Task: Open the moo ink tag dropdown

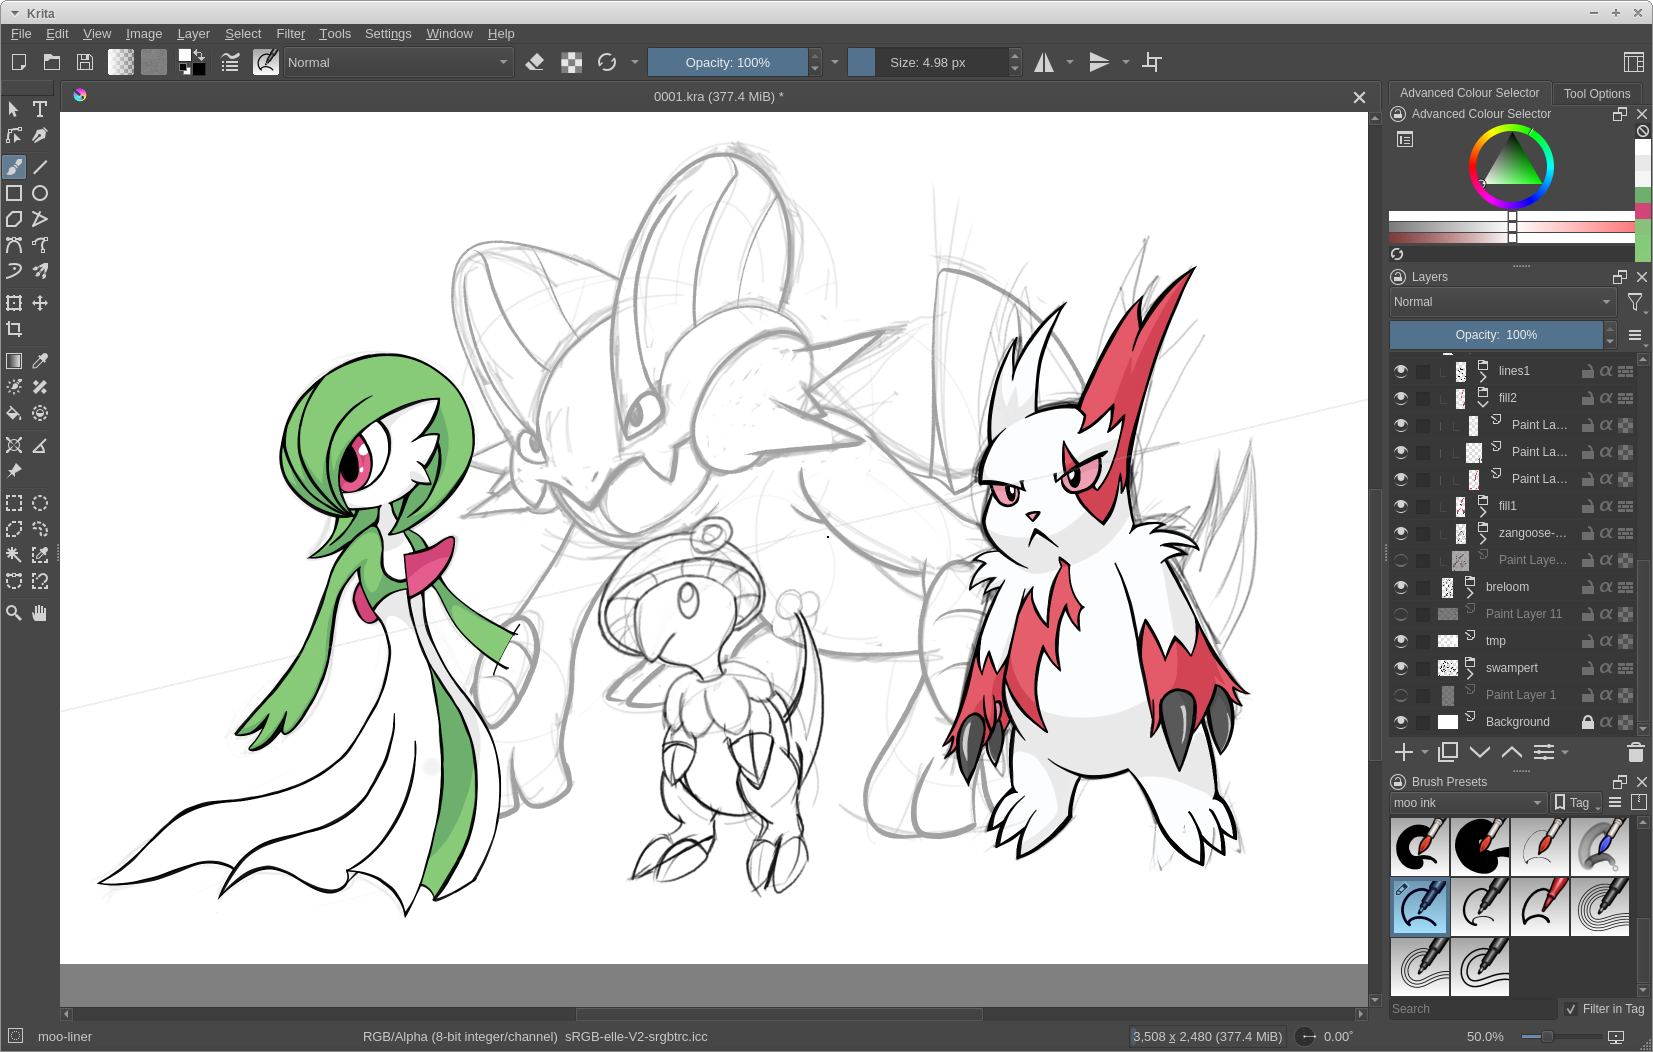Action: pyautogui.click(x=1469, y=803)
